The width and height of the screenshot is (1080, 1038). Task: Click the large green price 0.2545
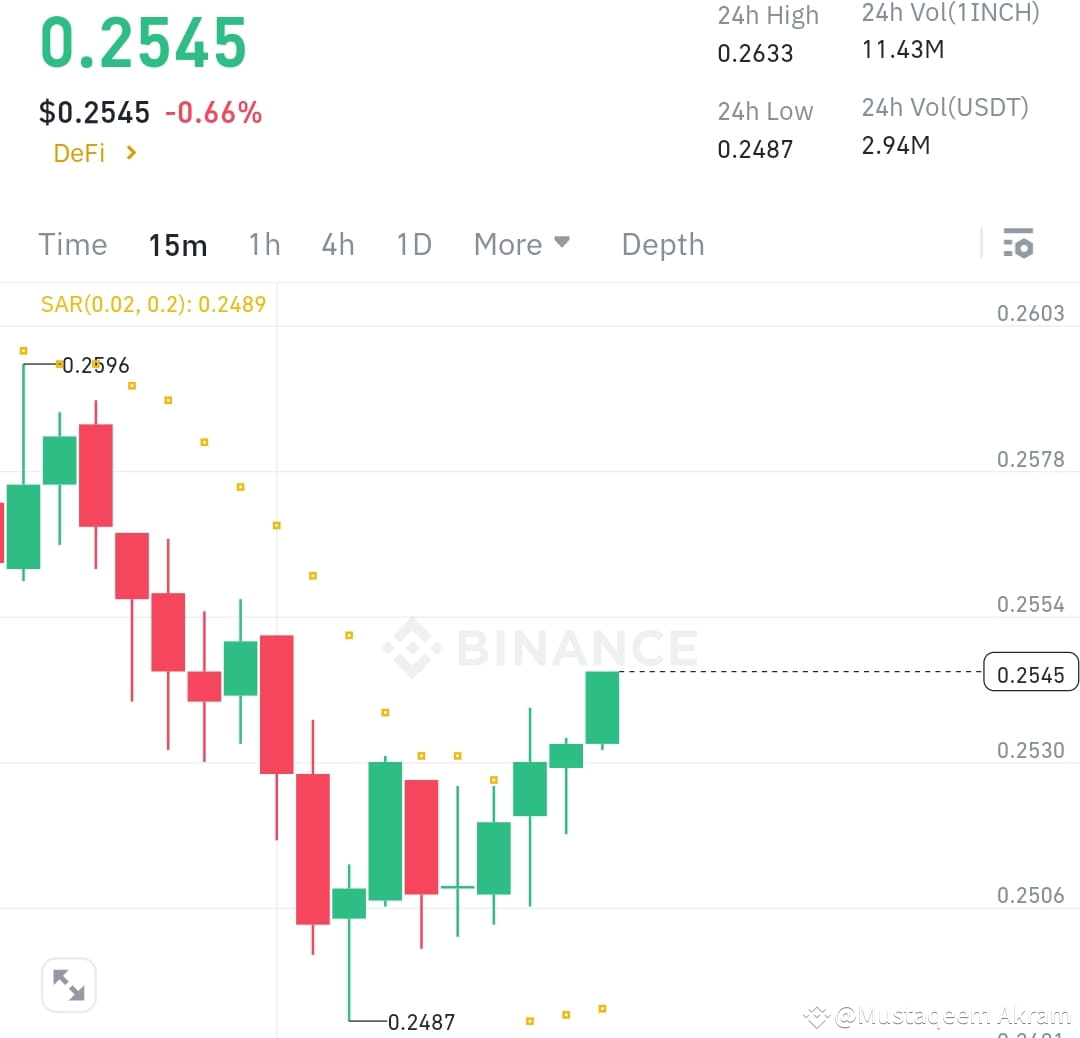[x=143, y=42]
